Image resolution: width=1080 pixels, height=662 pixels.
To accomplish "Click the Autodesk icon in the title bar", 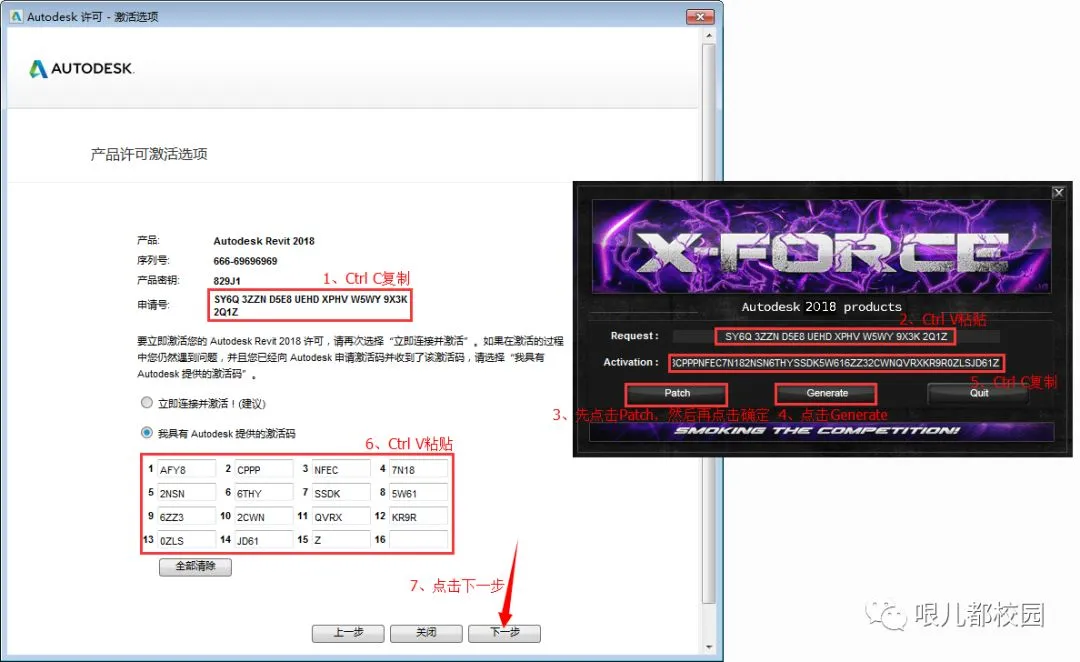I will click(x=17, y=17).
